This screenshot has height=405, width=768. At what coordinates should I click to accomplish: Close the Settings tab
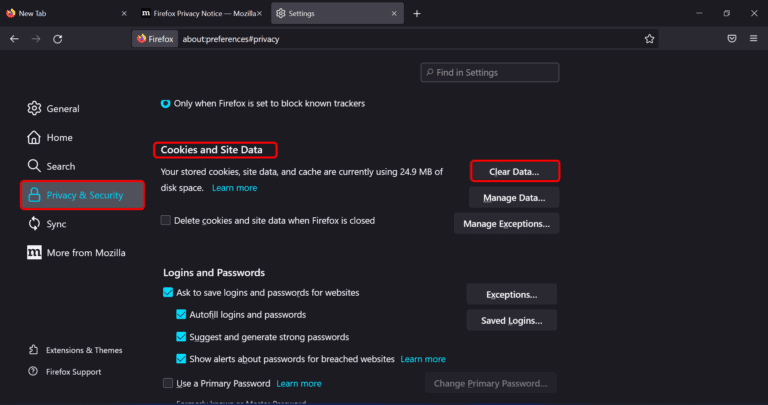coord(395,13)
